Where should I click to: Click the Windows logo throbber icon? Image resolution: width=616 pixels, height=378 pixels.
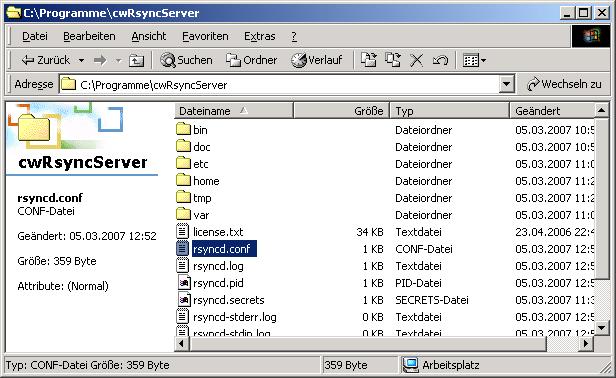click(x=591, y=36)
